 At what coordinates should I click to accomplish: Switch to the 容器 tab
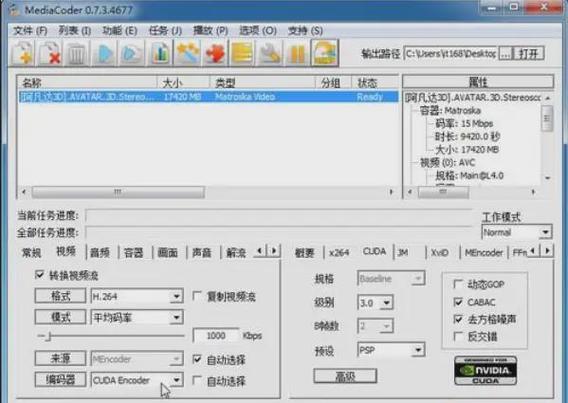click(x=134, y=252)
